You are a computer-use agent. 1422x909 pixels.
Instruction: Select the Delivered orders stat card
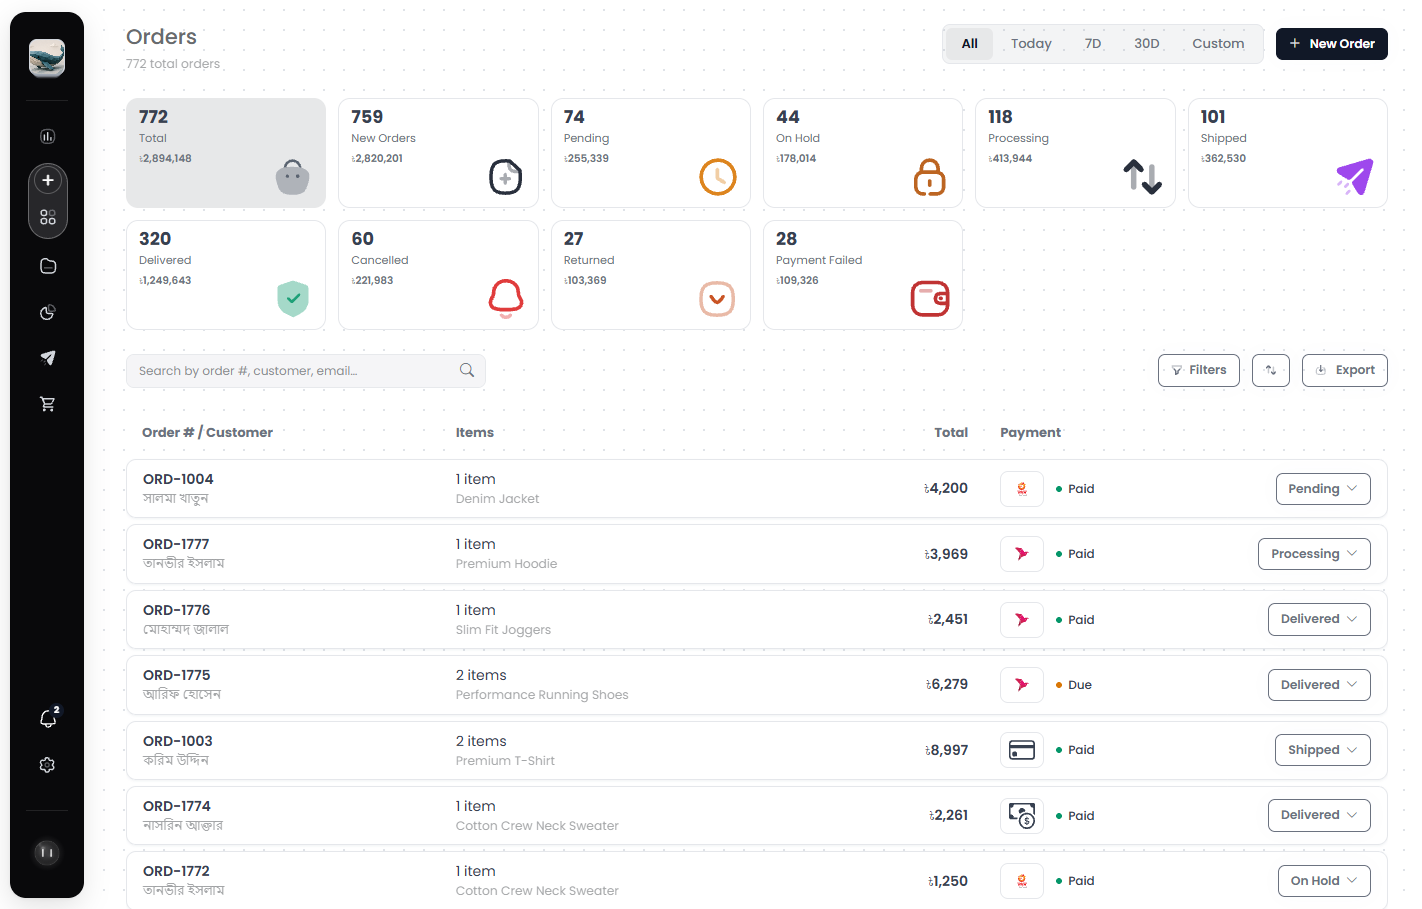pos(226,275)
